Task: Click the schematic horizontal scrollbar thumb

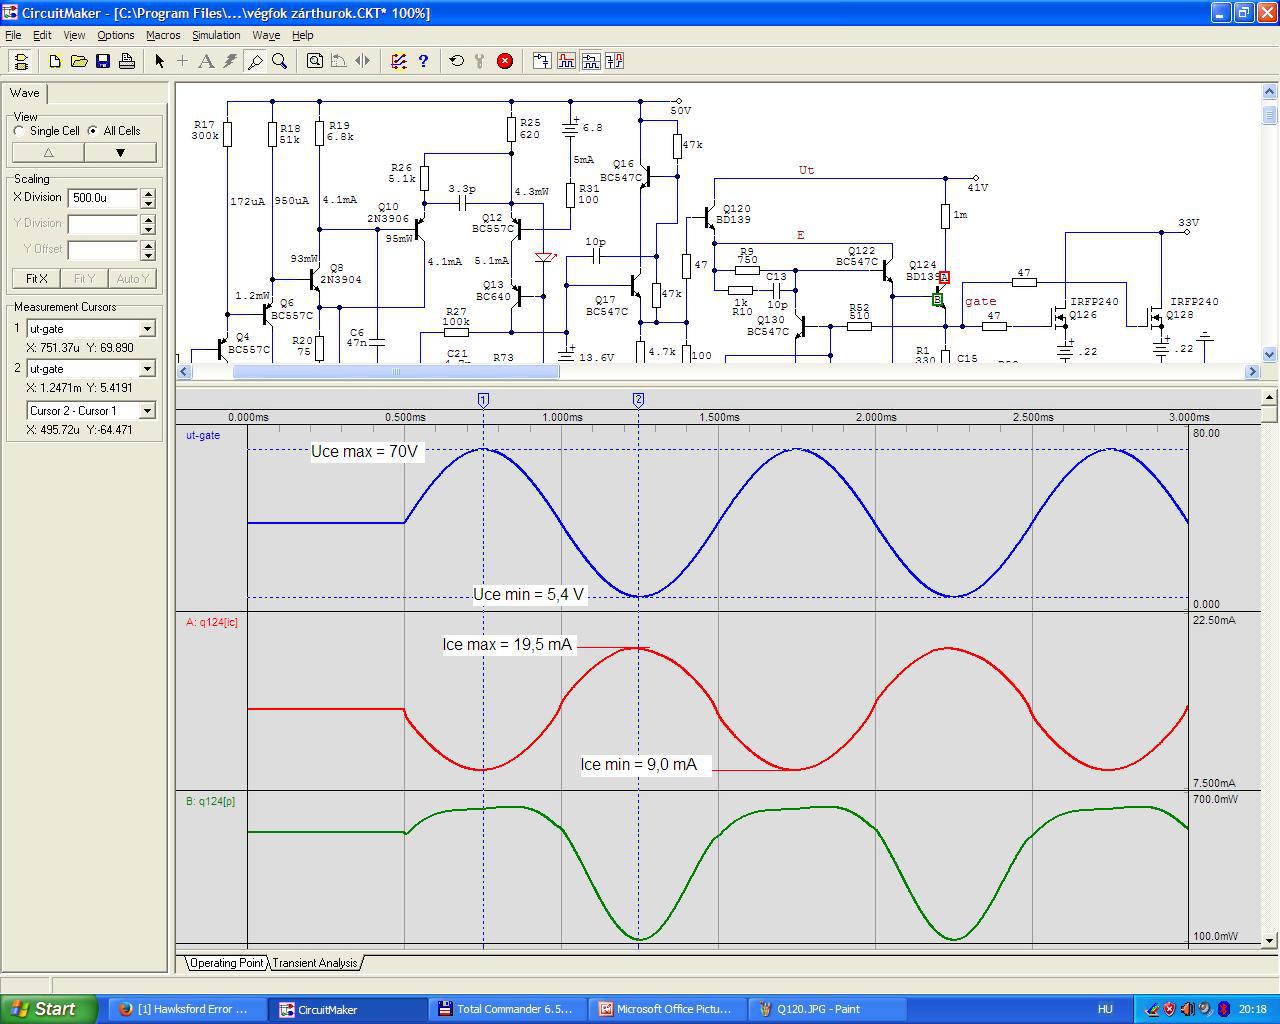Action: tap(396, 372)
